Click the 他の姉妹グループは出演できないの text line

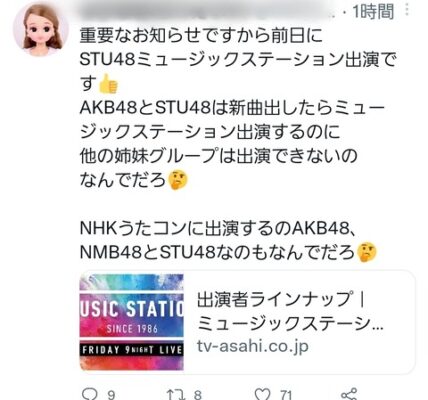(x=218, y=156)
